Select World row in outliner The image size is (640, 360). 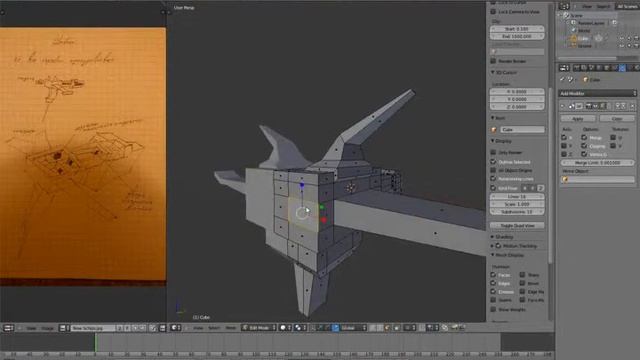[584, 31]
